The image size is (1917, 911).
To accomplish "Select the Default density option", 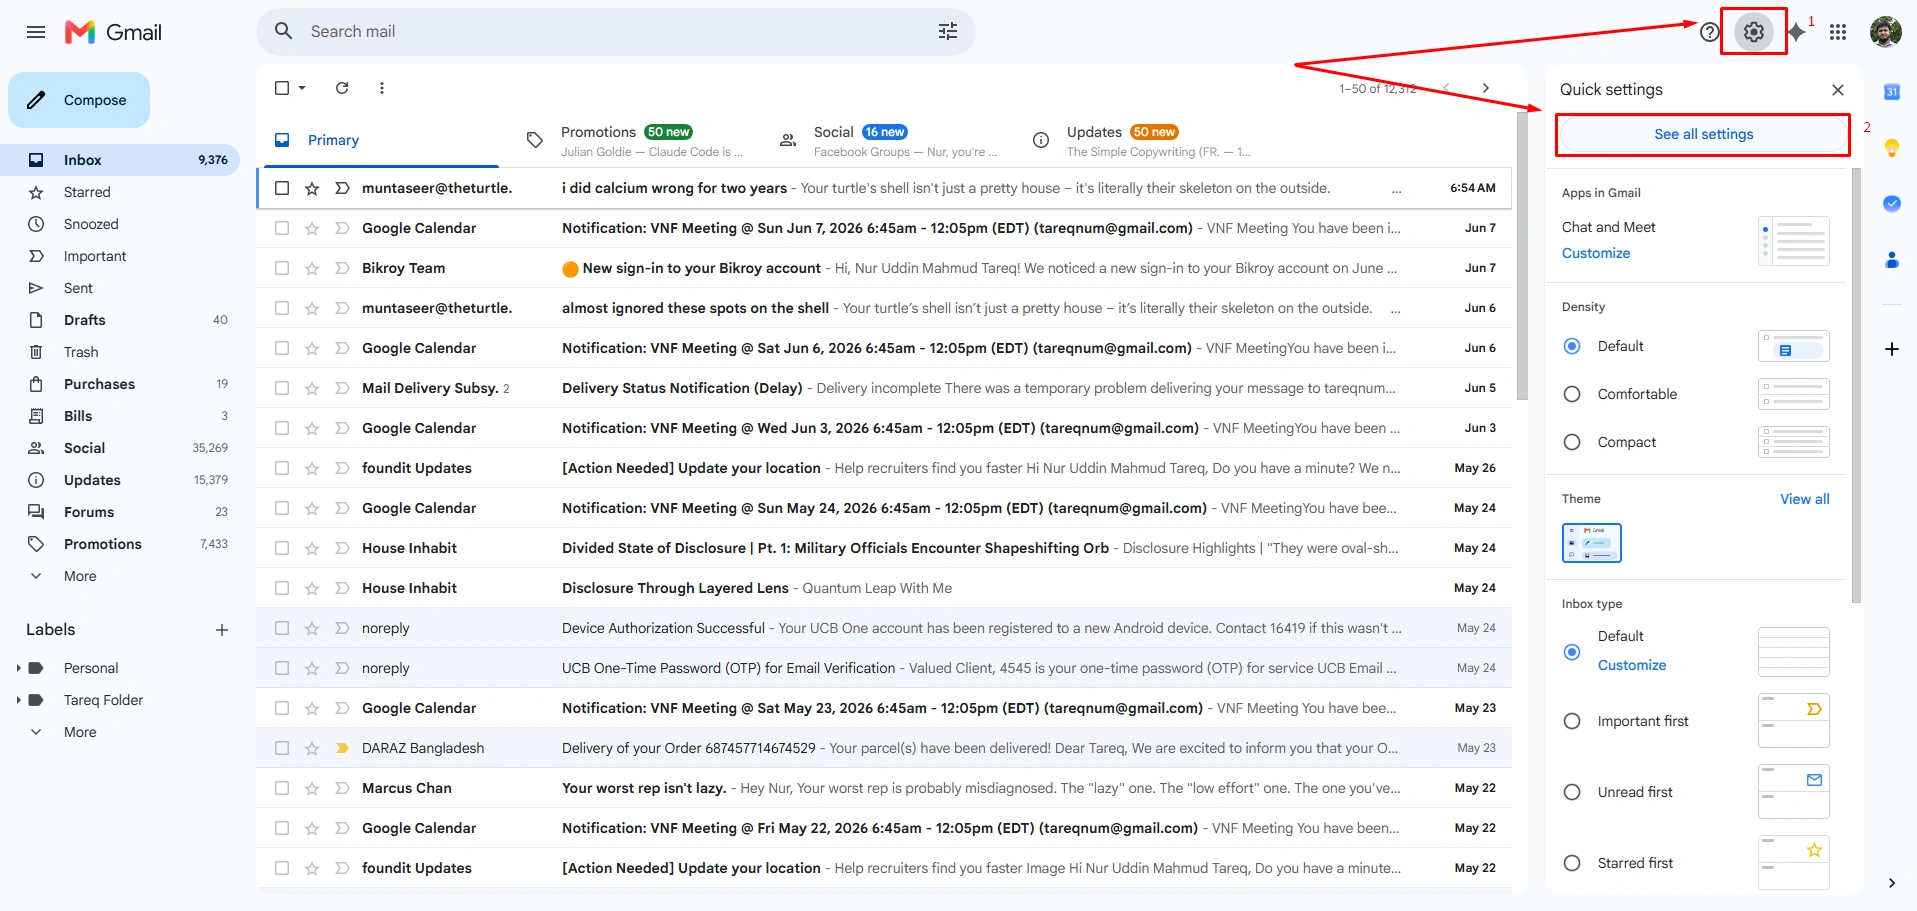I will [1572, 346].
